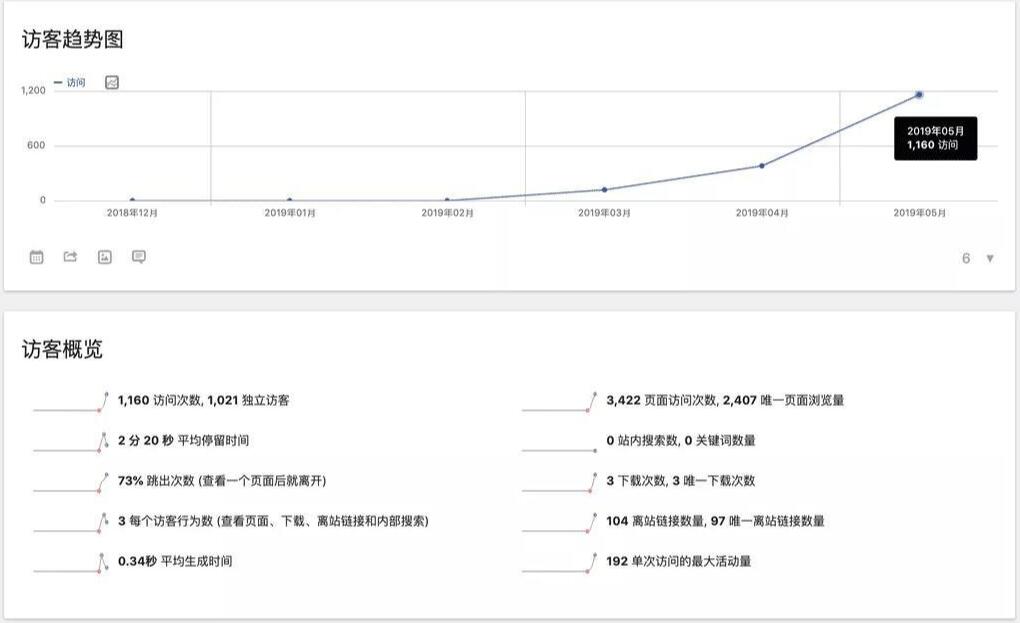The height and width of the screenshot is (623, 1020).
Task: Click the 2019年05月 data point on the chart
Action: pos(919,95)
